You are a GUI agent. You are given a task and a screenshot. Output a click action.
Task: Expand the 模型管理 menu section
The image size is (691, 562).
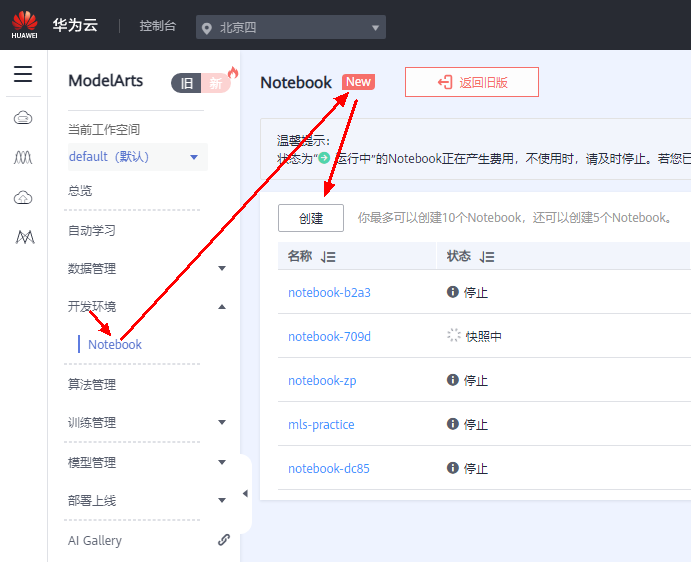pyautogui.click(x=222, y=462)
